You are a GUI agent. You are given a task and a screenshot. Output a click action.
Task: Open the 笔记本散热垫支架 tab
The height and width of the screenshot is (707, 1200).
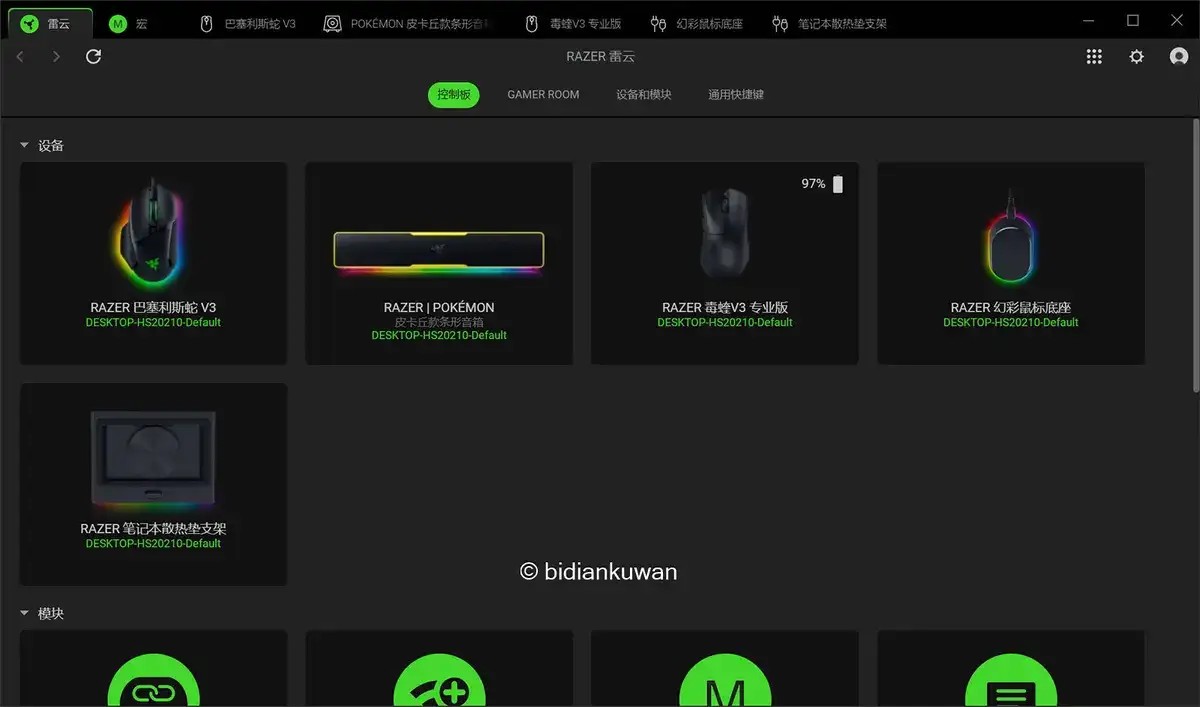point(832,23)
